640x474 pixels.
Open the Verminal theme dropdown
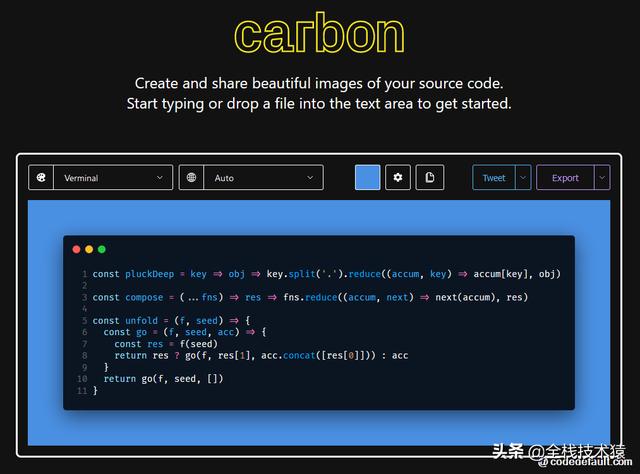click(x=113, y=178)
